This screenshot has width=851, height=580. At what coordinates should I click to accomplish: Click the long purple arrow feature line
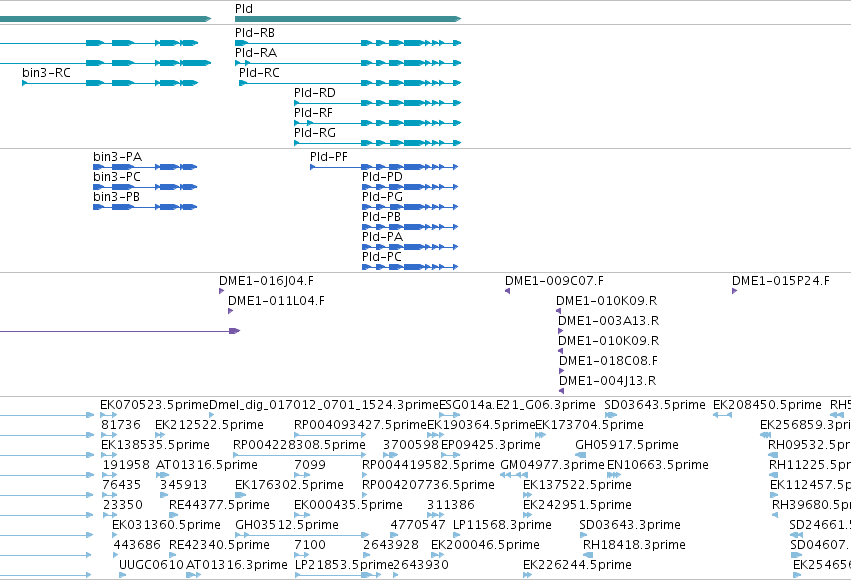pos(119,331)
